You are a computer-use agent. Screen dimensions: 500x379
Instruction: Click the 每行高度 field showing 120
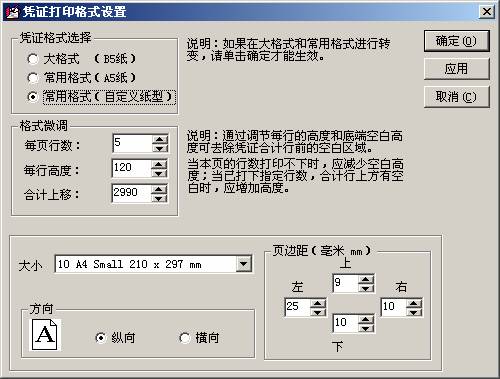[132, 169]
